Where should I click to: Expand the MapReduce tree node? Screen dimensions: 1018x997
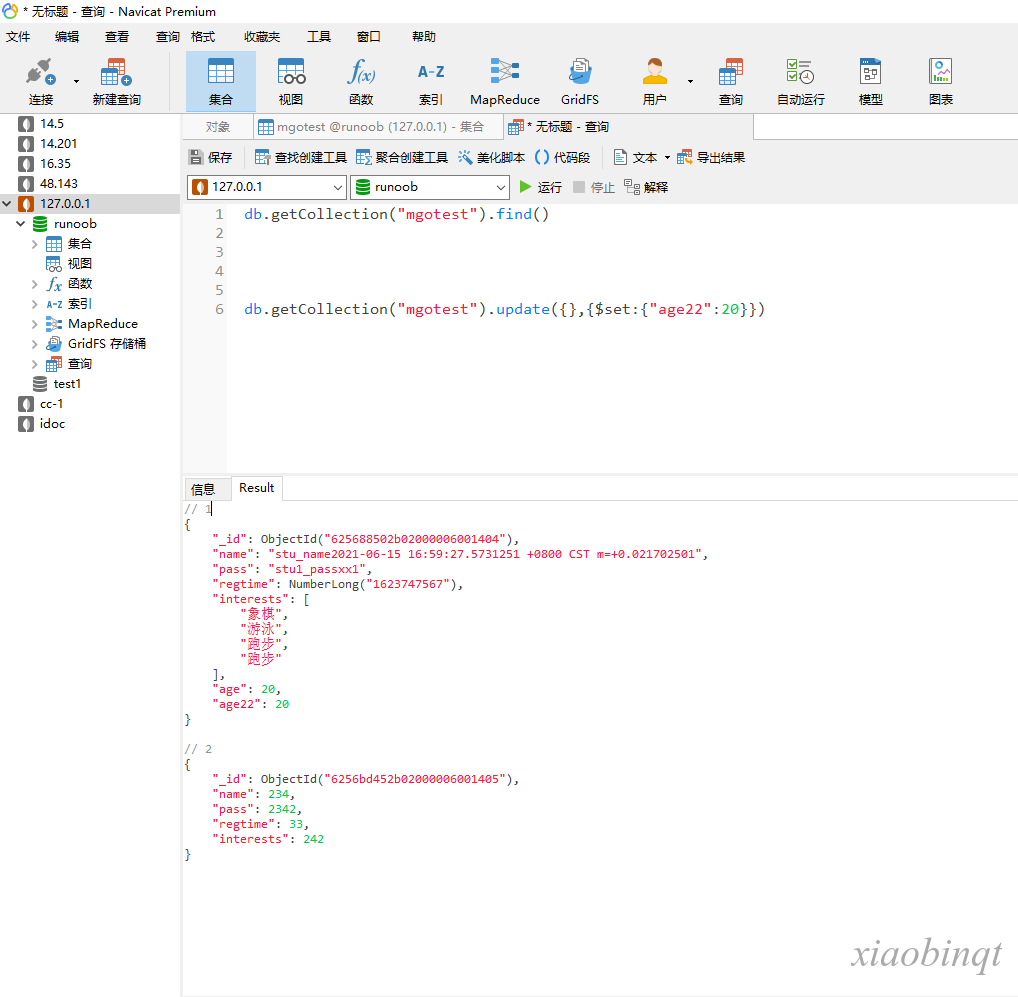coord(34,324)
